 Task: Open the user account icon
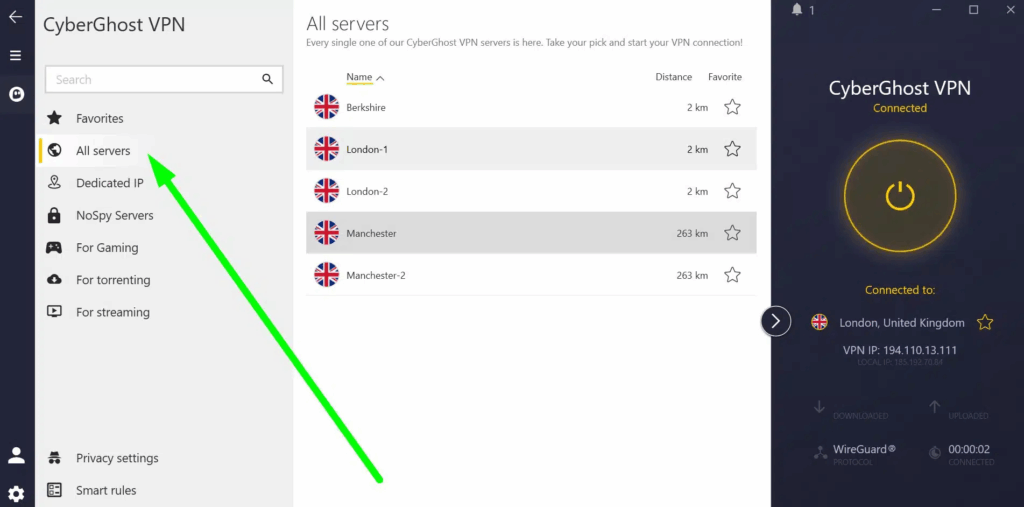16,455
